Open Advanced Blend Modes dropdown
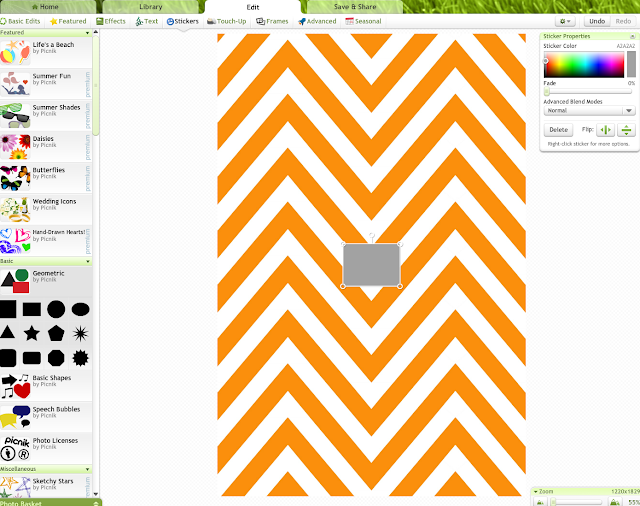 click(x=589, y=111)
